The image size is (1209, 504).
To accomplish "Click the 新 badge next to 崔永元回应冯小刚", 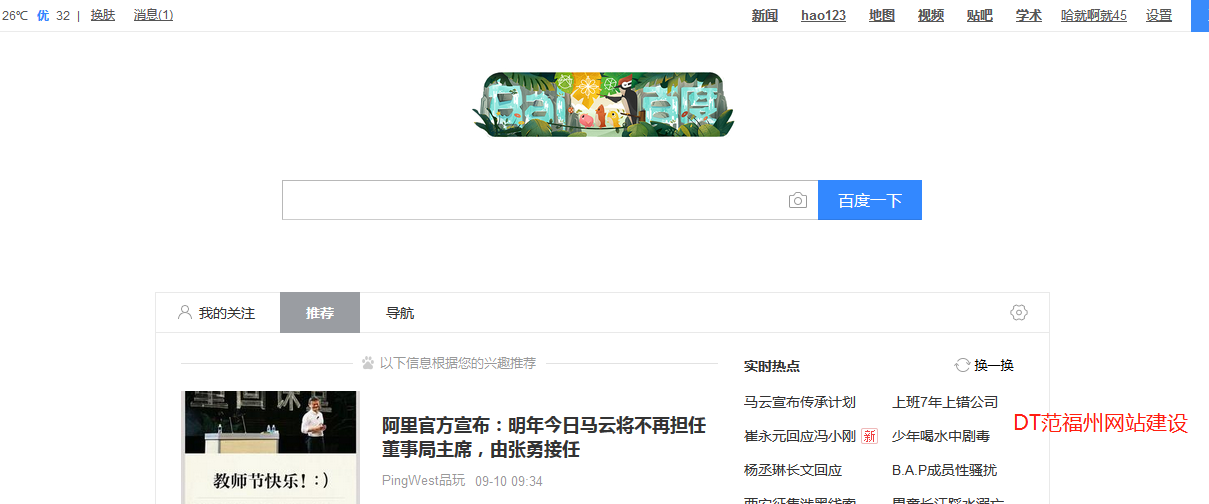I will point(869,436).
